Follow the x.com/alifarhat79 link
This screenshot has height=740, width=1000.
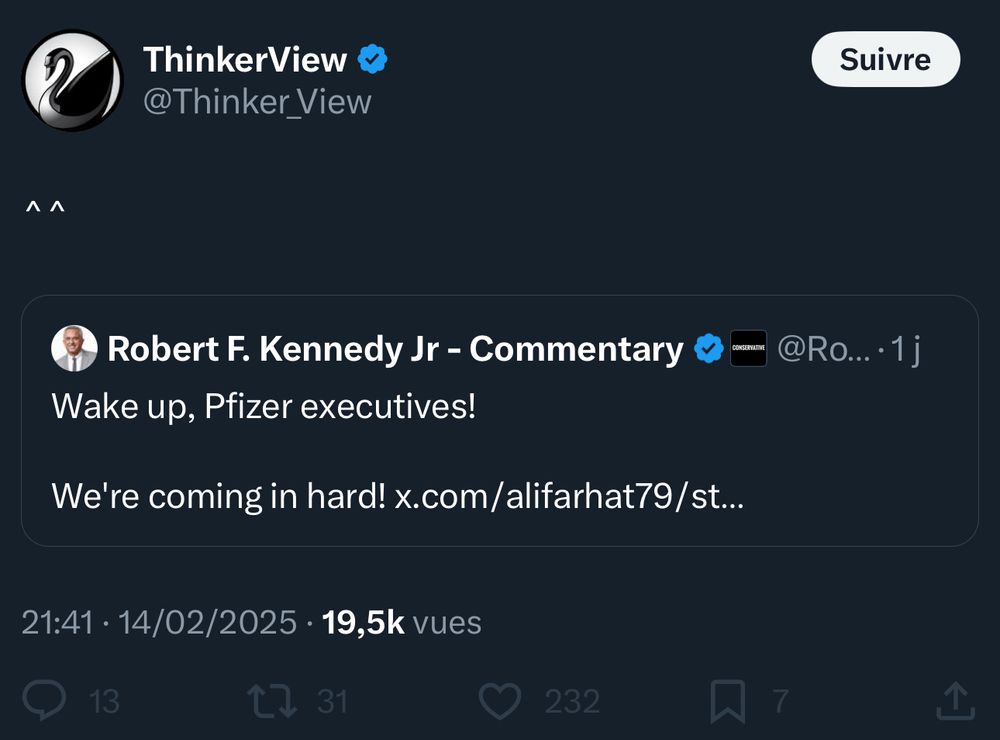tap(569, 495)
